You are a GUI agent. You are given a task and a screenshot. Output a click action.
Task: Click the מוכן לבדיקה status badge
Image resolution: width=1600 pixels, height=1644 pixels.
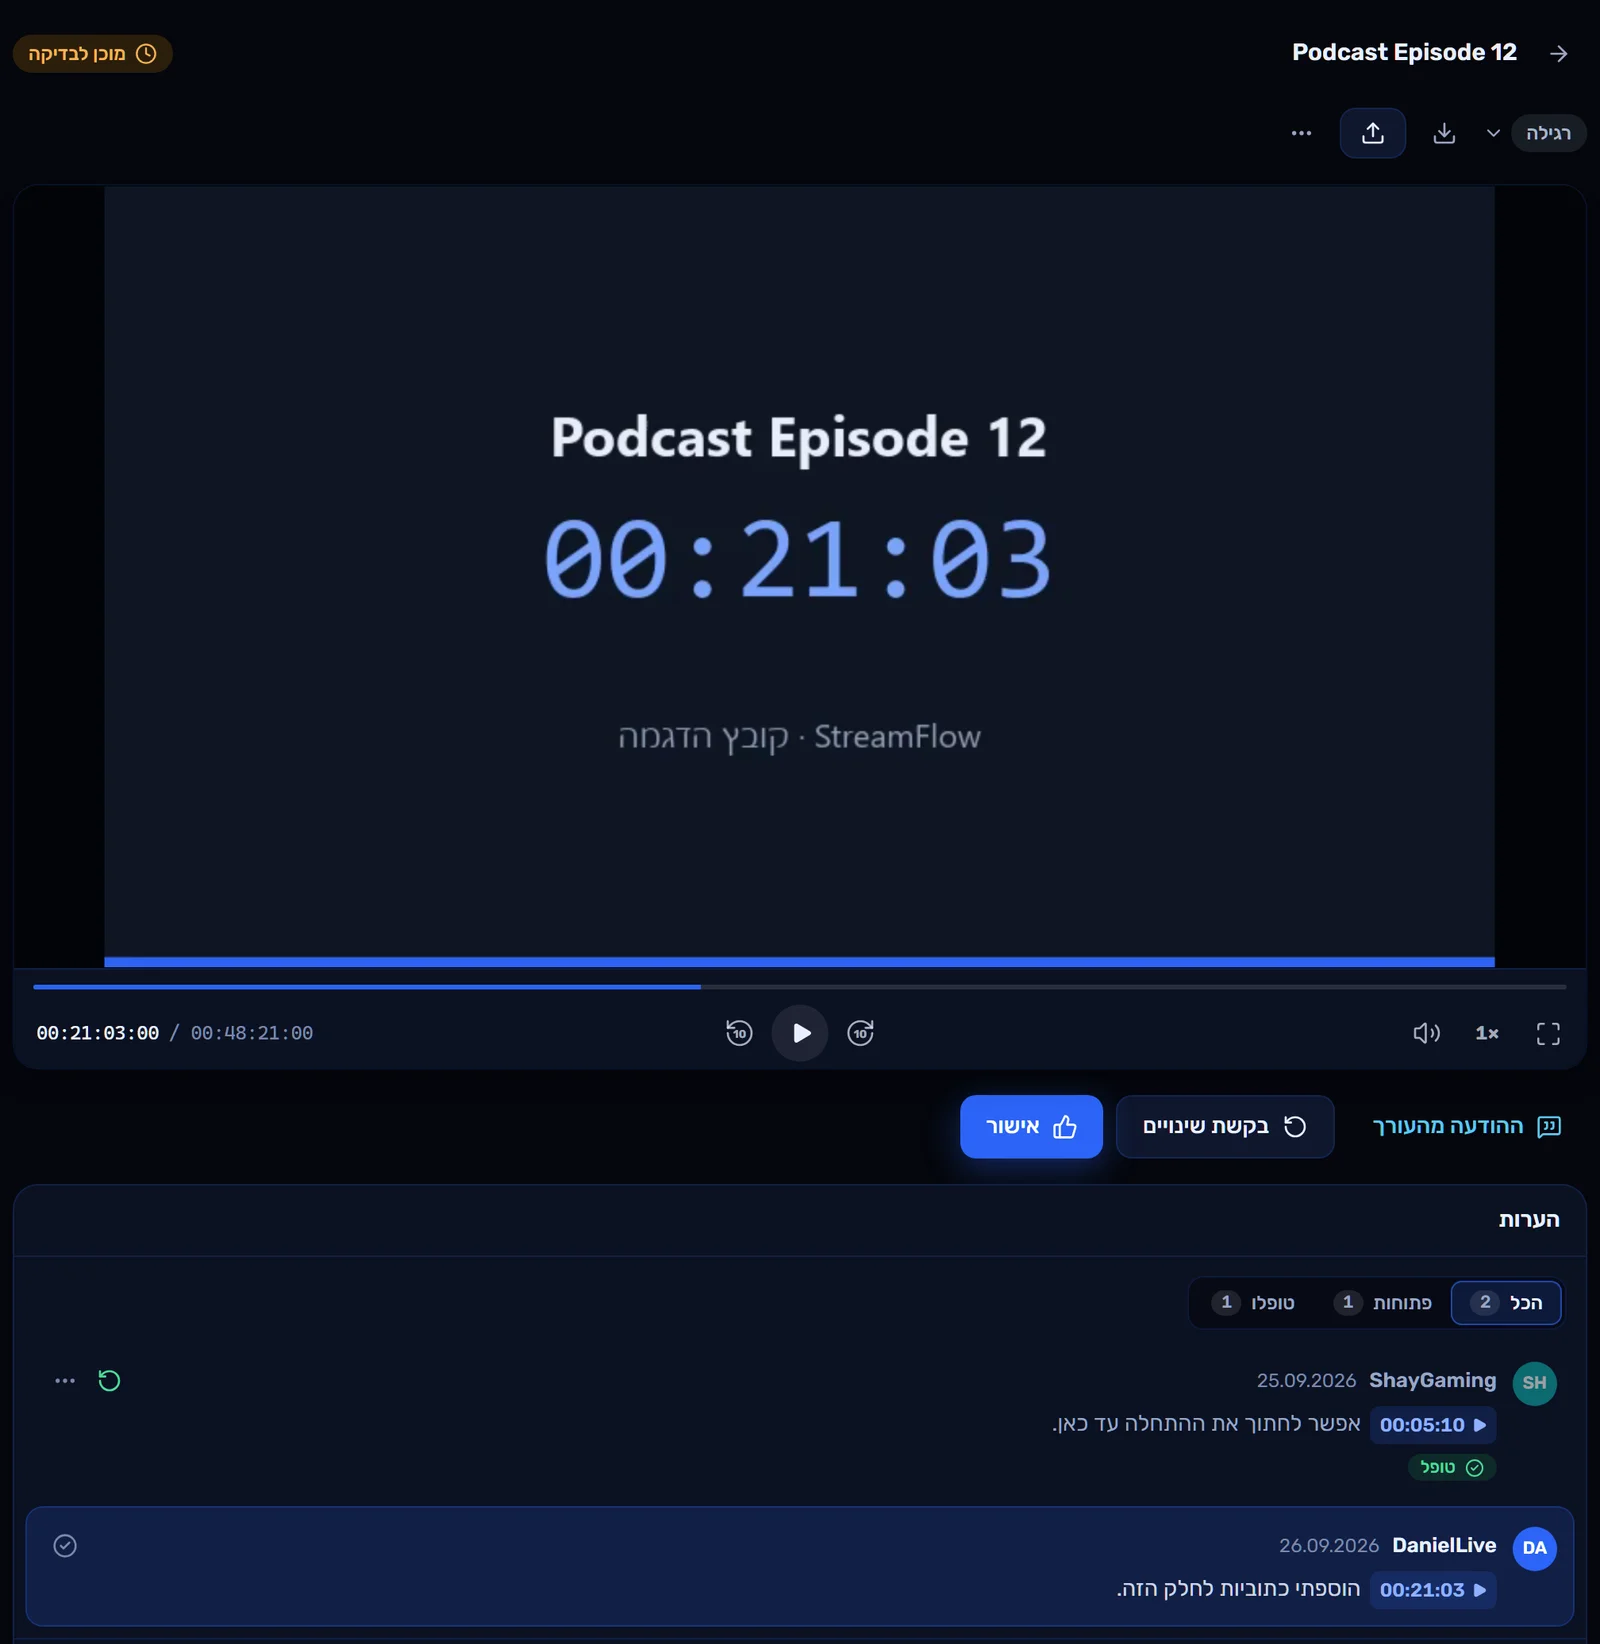click(92, 54)
